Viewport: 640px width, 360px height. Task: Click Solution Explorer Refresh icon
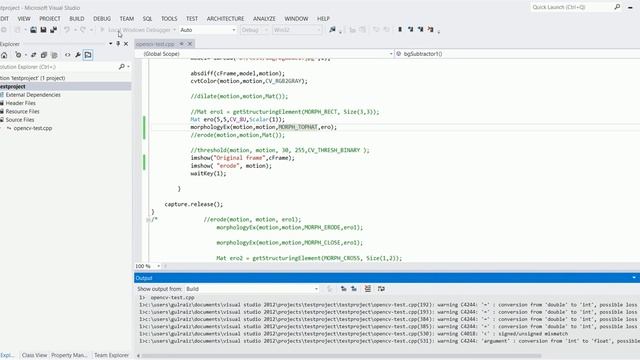18,55
